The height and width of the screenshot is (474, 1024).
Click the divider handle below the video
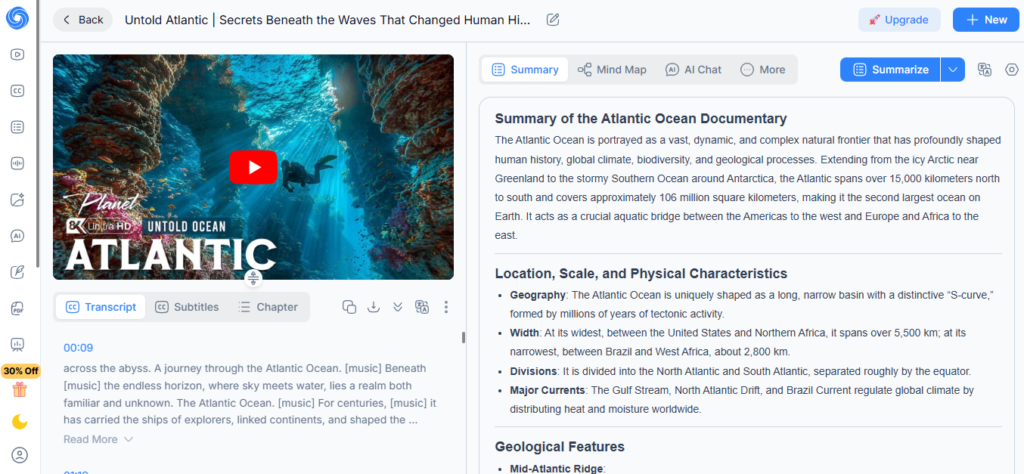pyautogui.click(x=253, y=279)
